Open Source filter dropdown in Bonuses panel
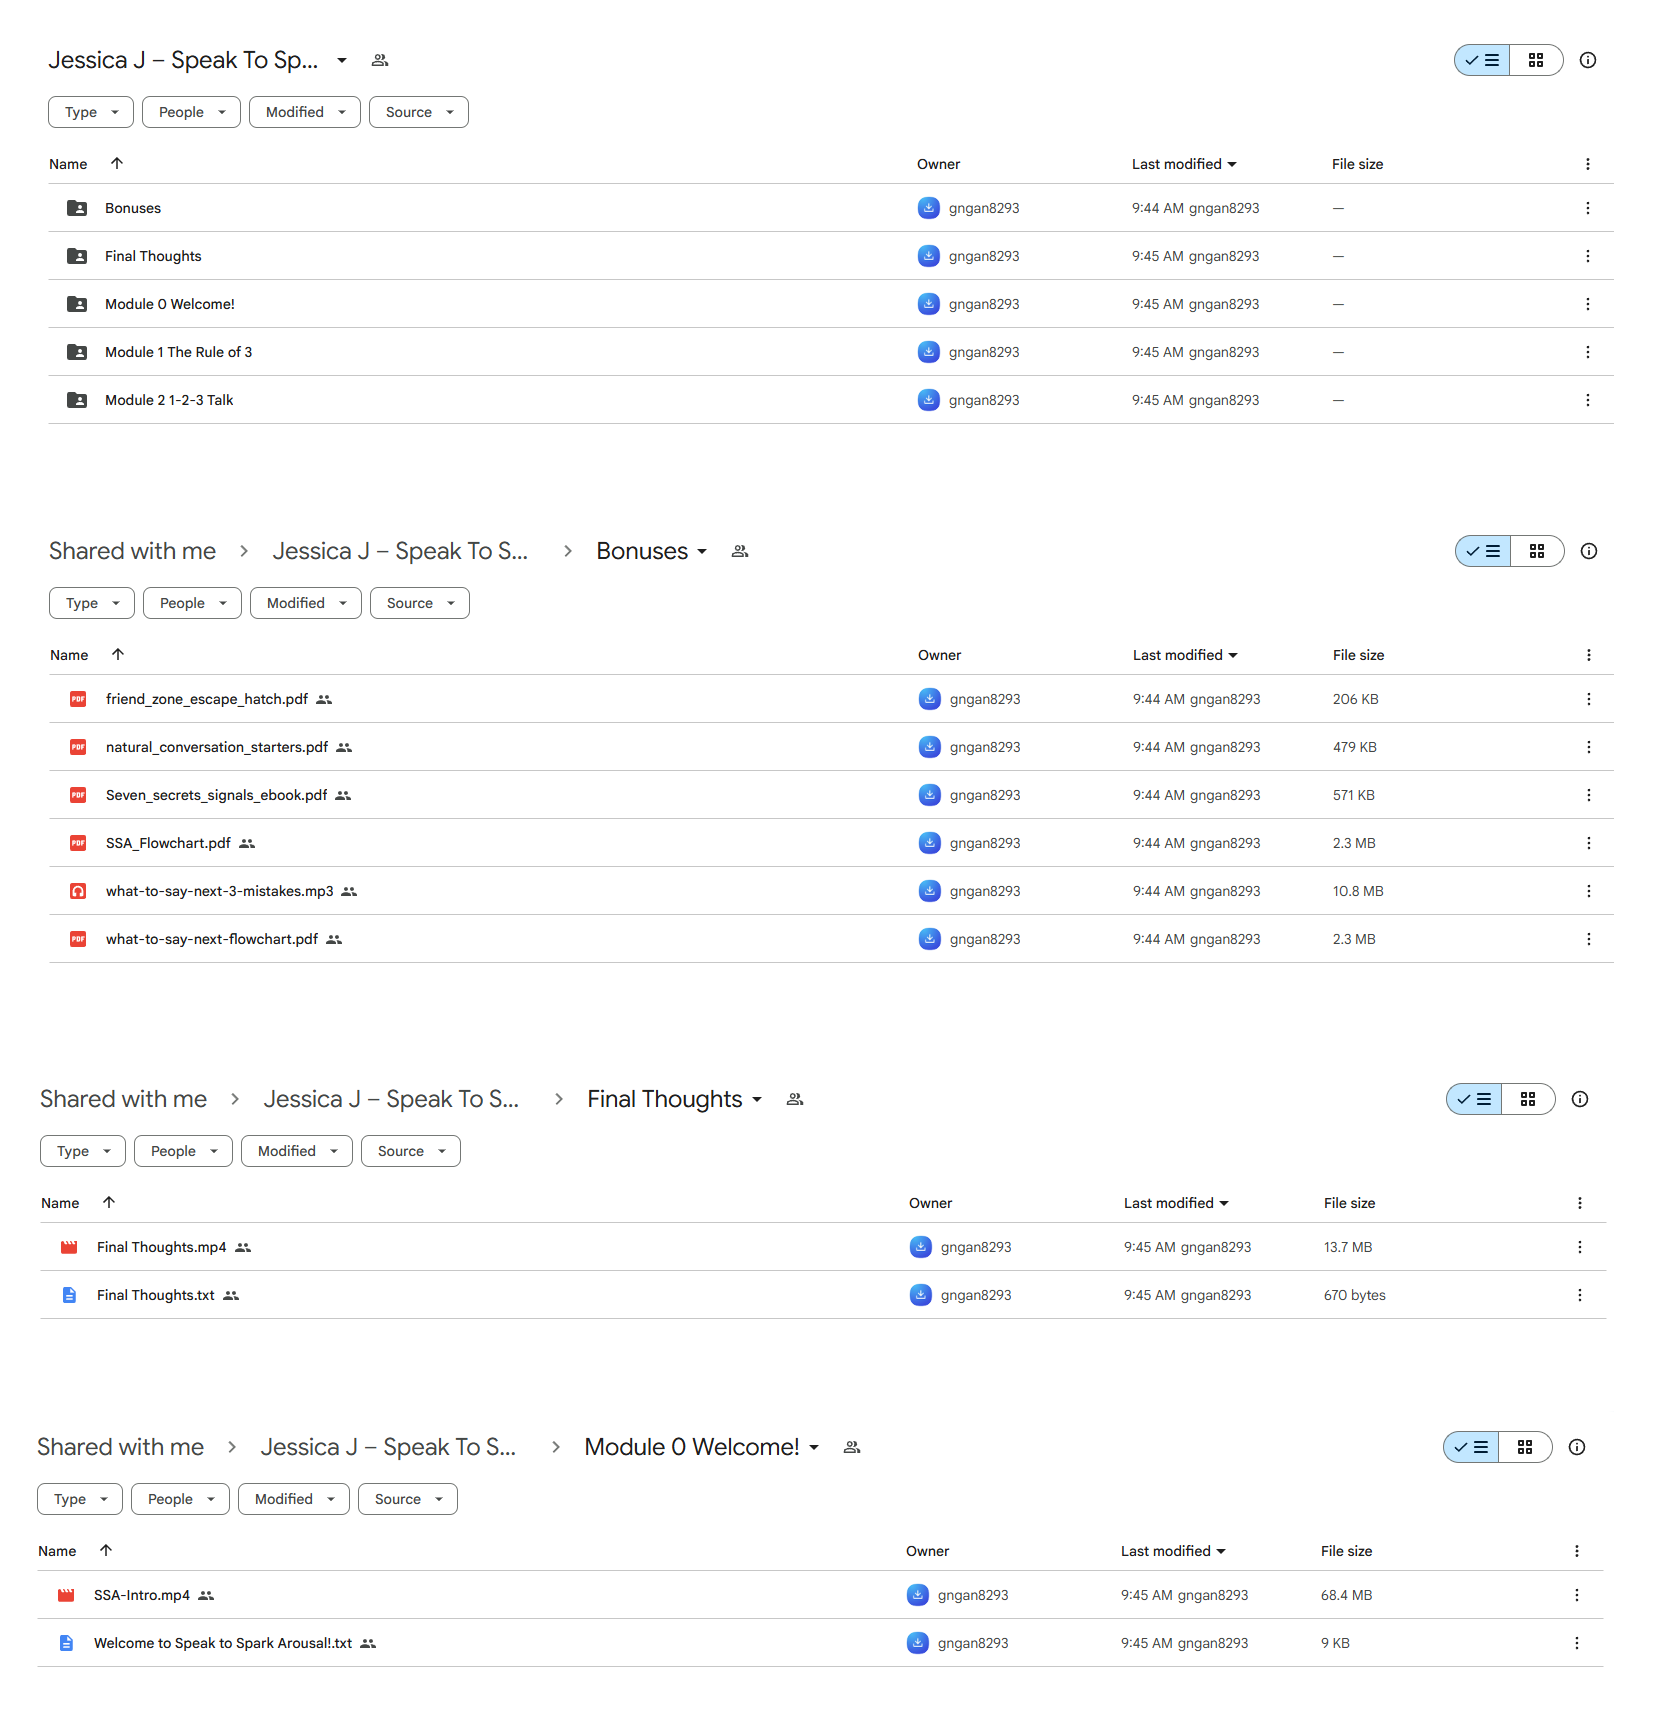This screenshot has height=1720, width=1664. coord(420,603)
